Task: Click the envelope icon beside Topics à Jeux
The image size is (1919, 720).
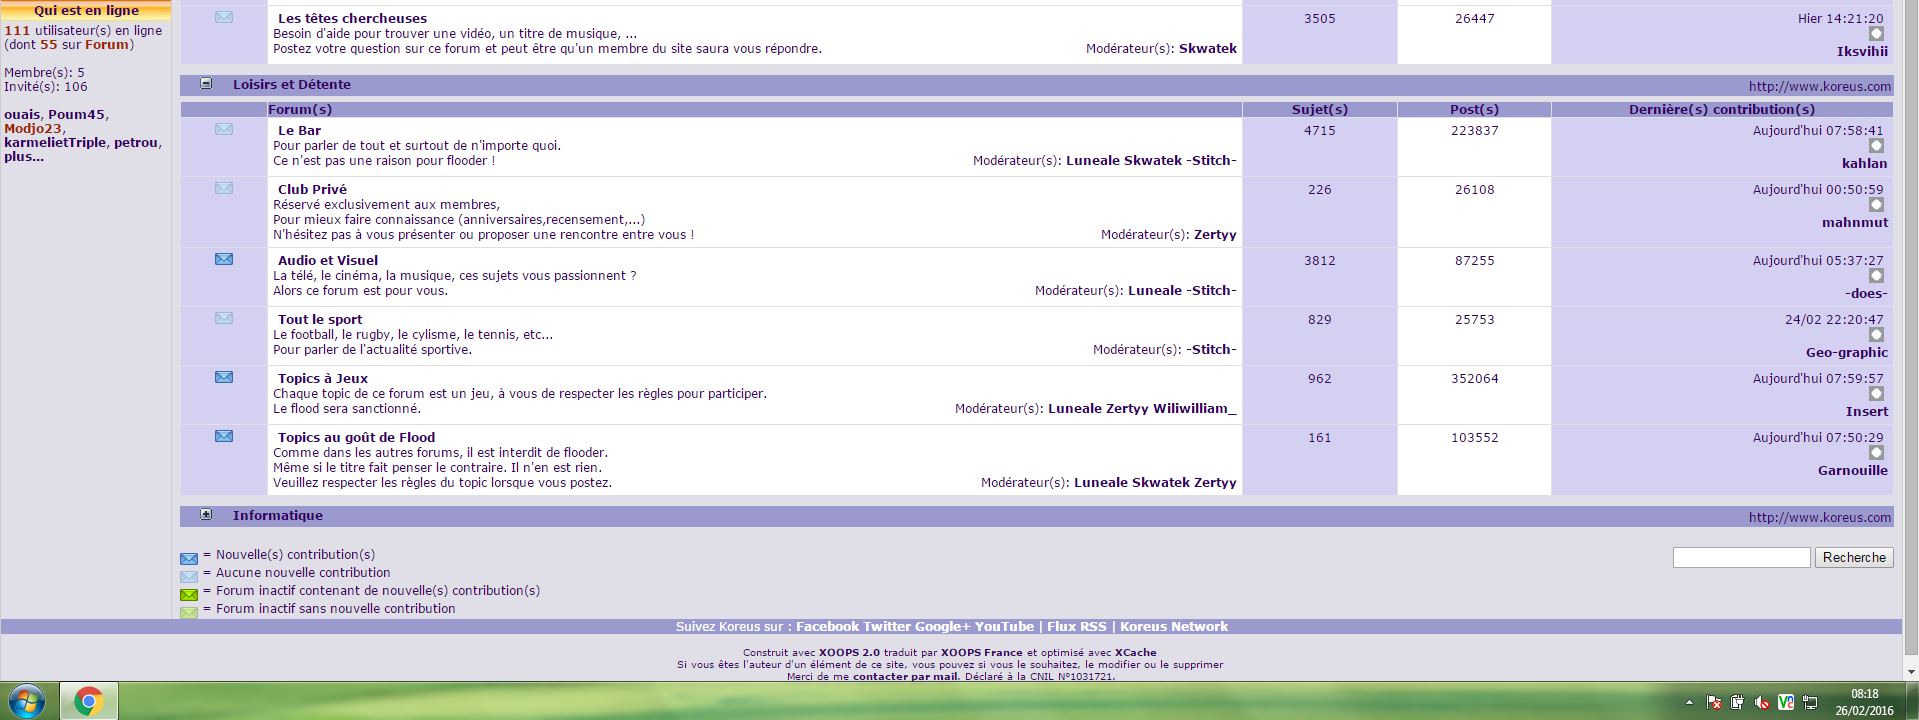Action: pos(224,378)
